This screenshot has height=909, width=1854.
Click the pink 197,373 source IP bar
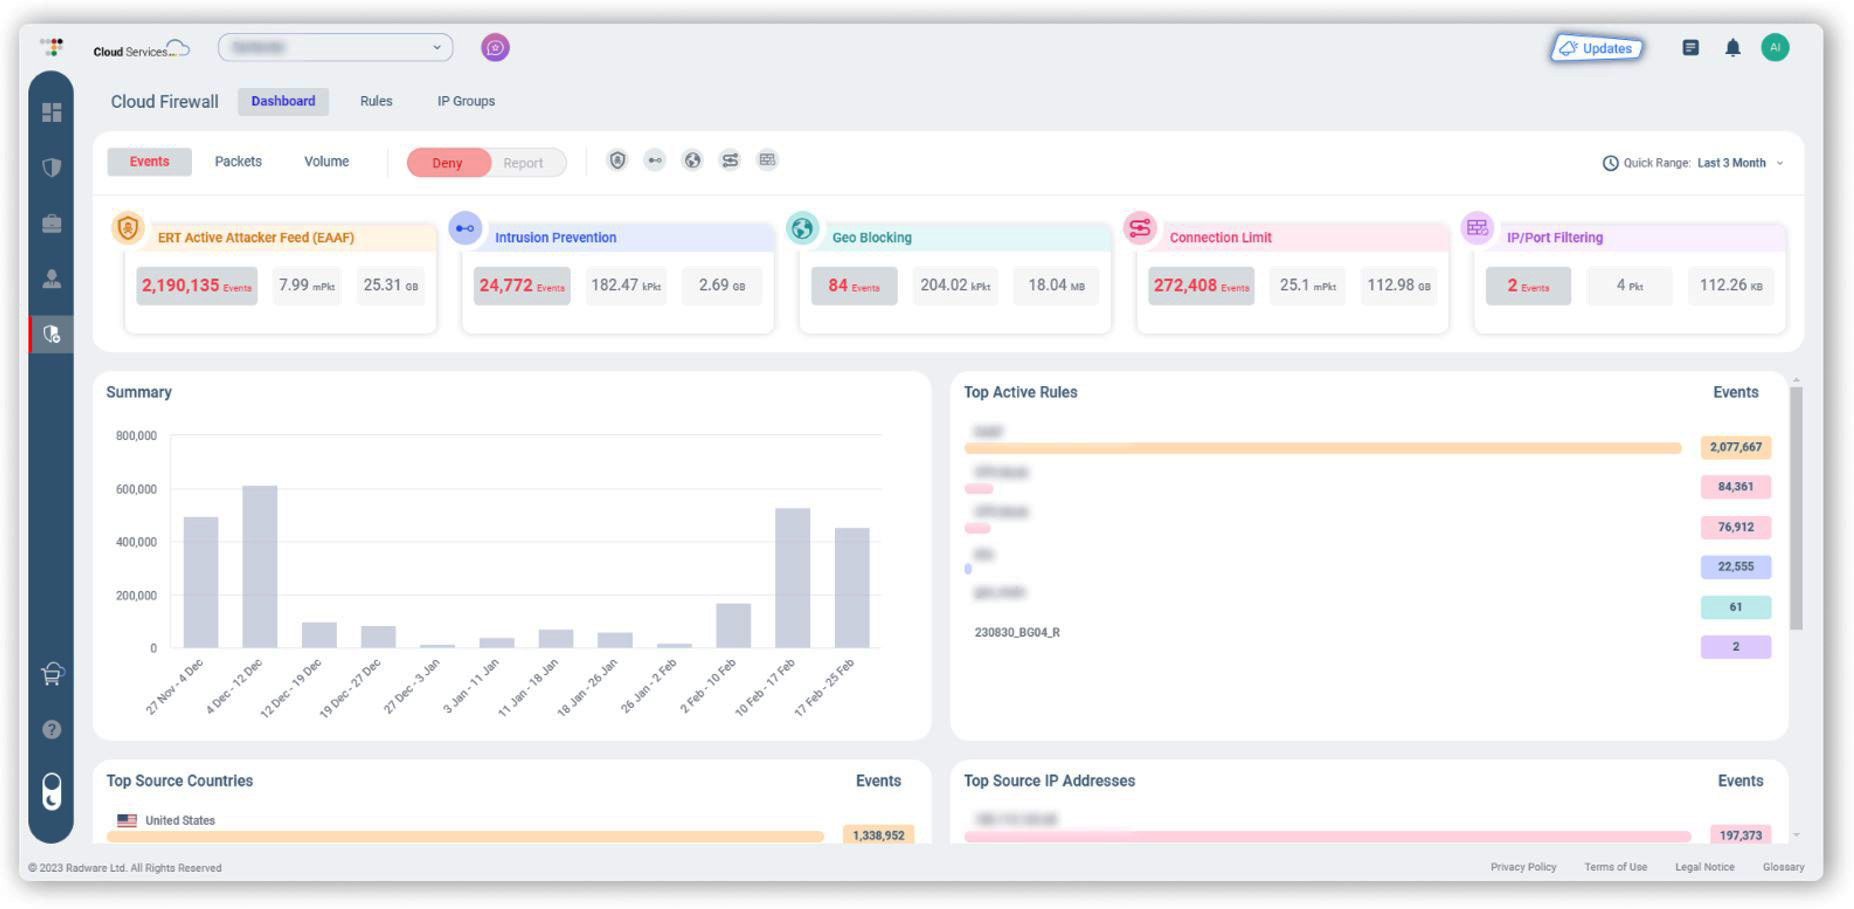pos(1327,836)
